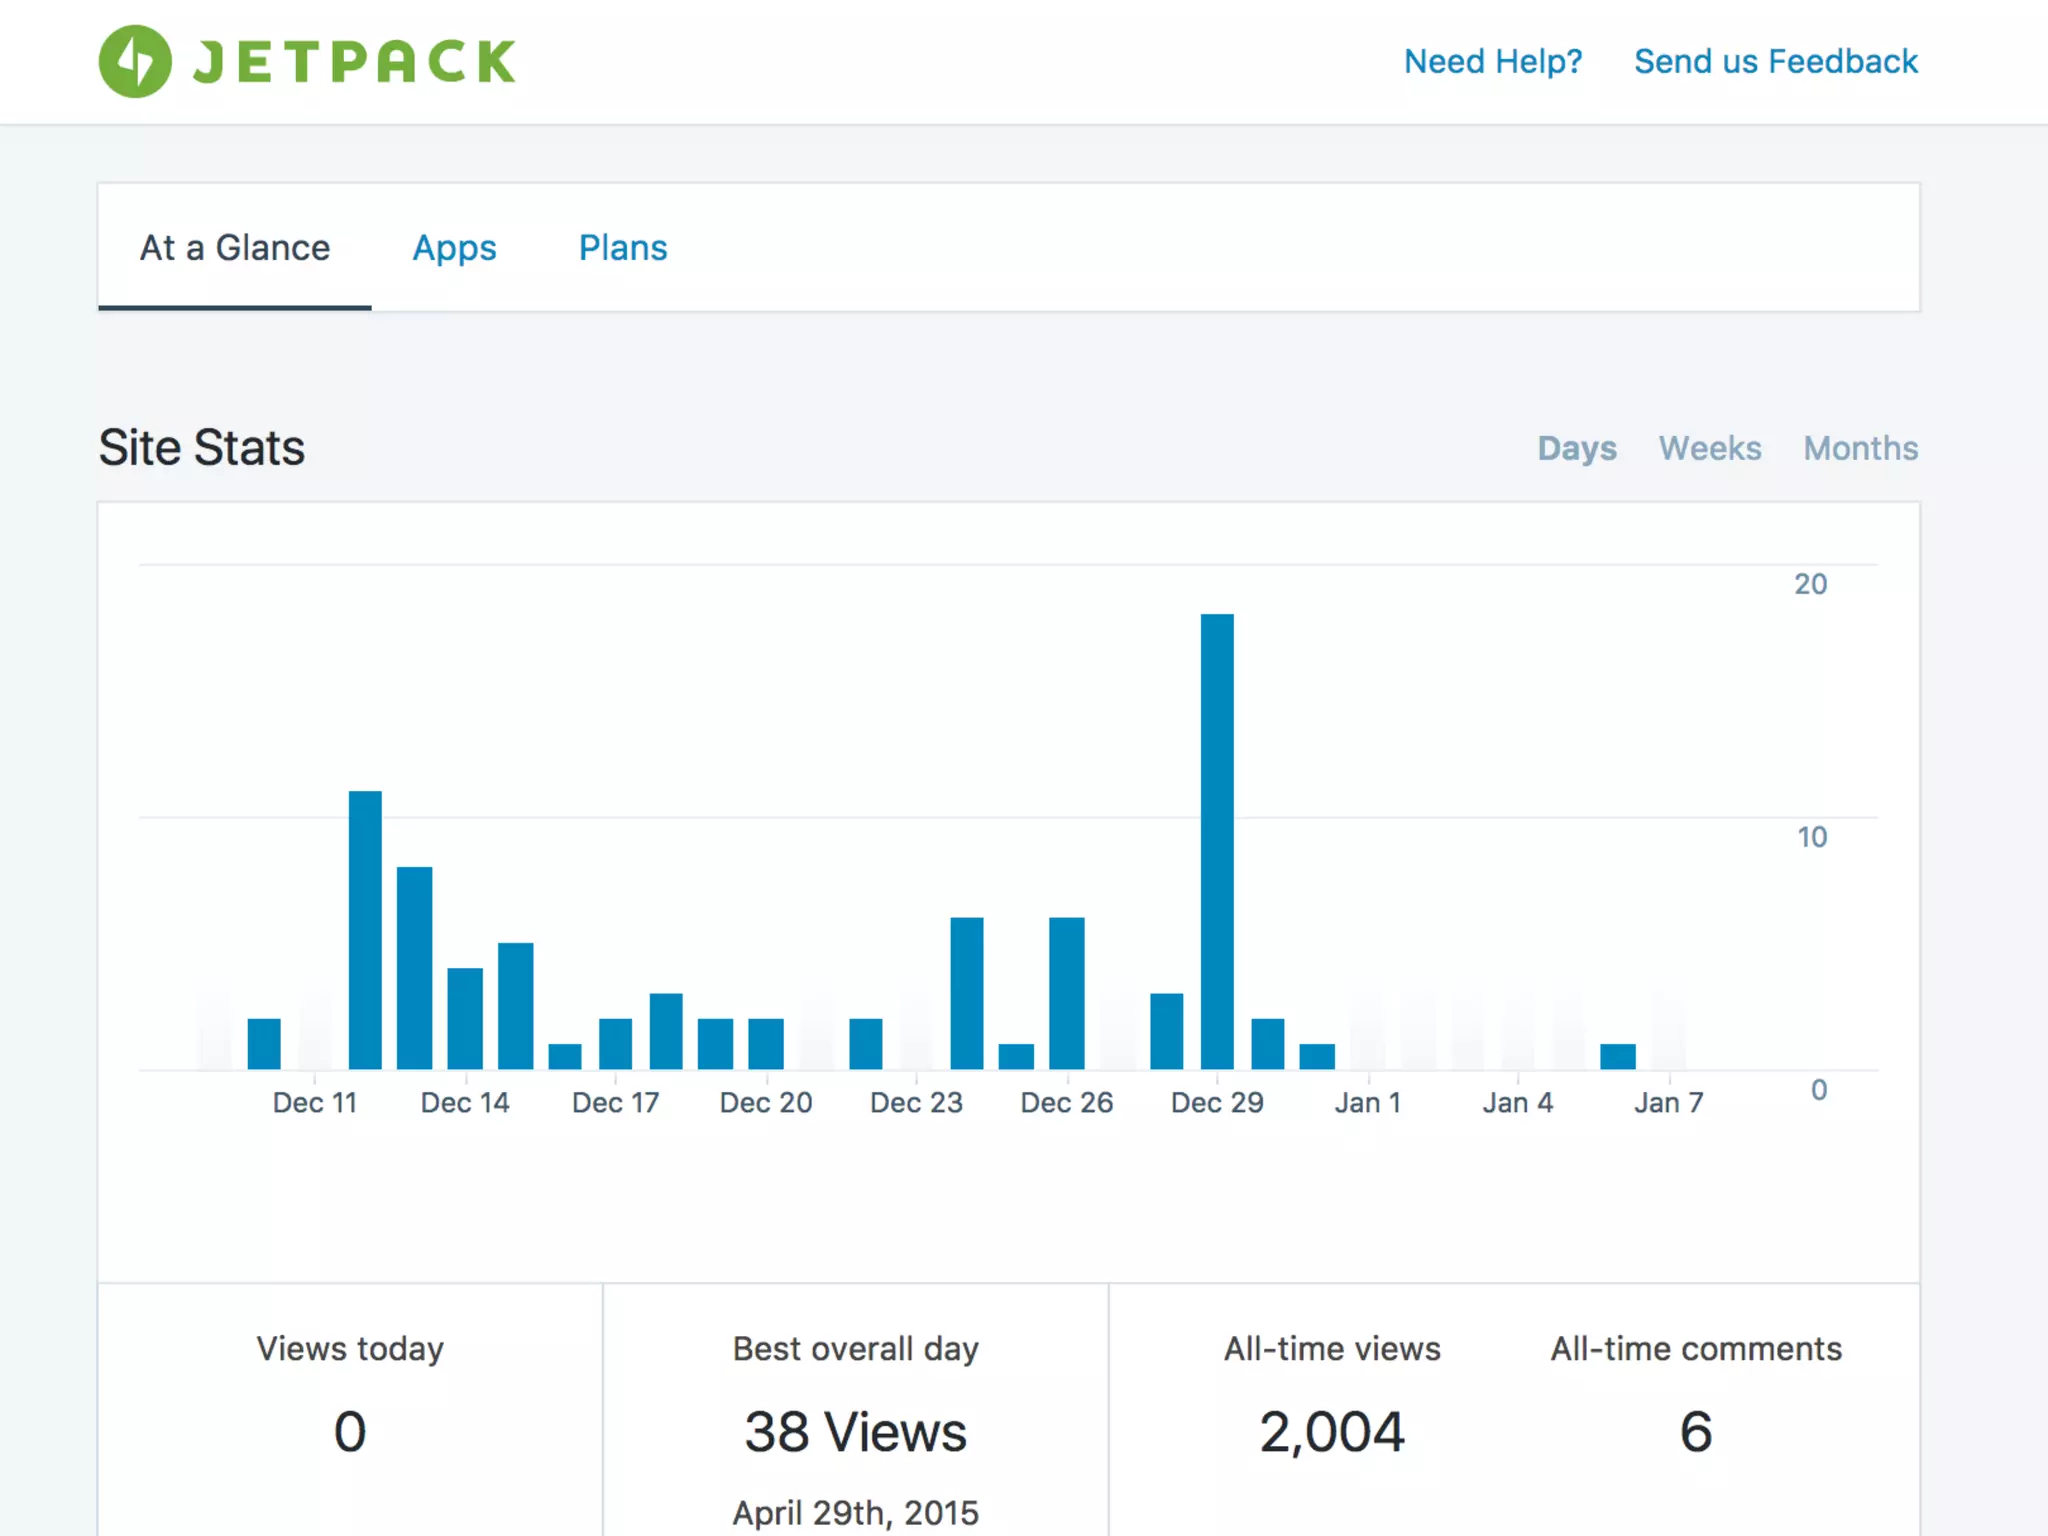Click the Jetpack logo icon

[135, 61]
